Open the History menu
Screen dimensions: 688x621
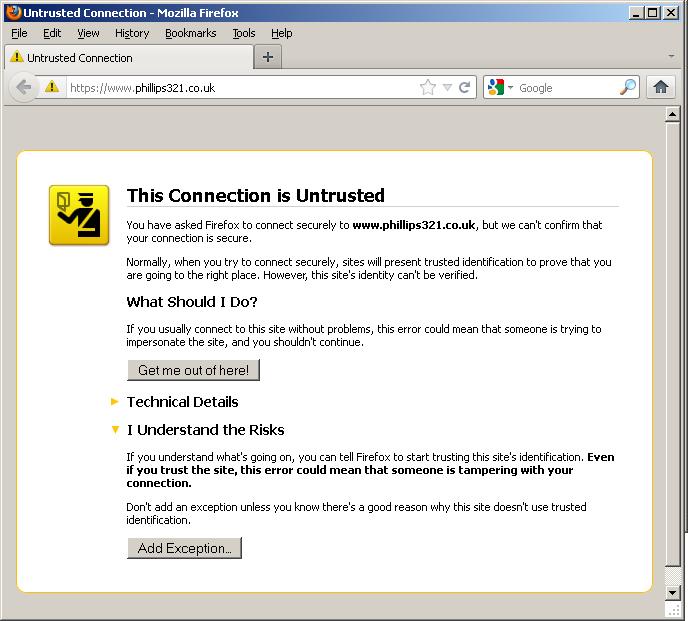pos(132,33)
